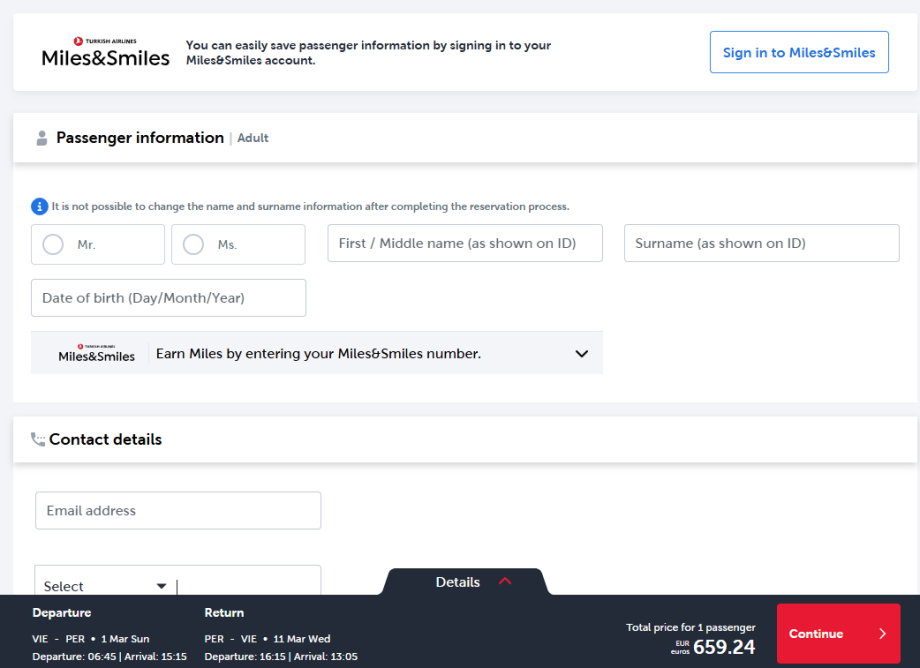This screenshot has width=920, height=668.
Task: Click the phone icon beside Contact details
Action: pos(38,439)
